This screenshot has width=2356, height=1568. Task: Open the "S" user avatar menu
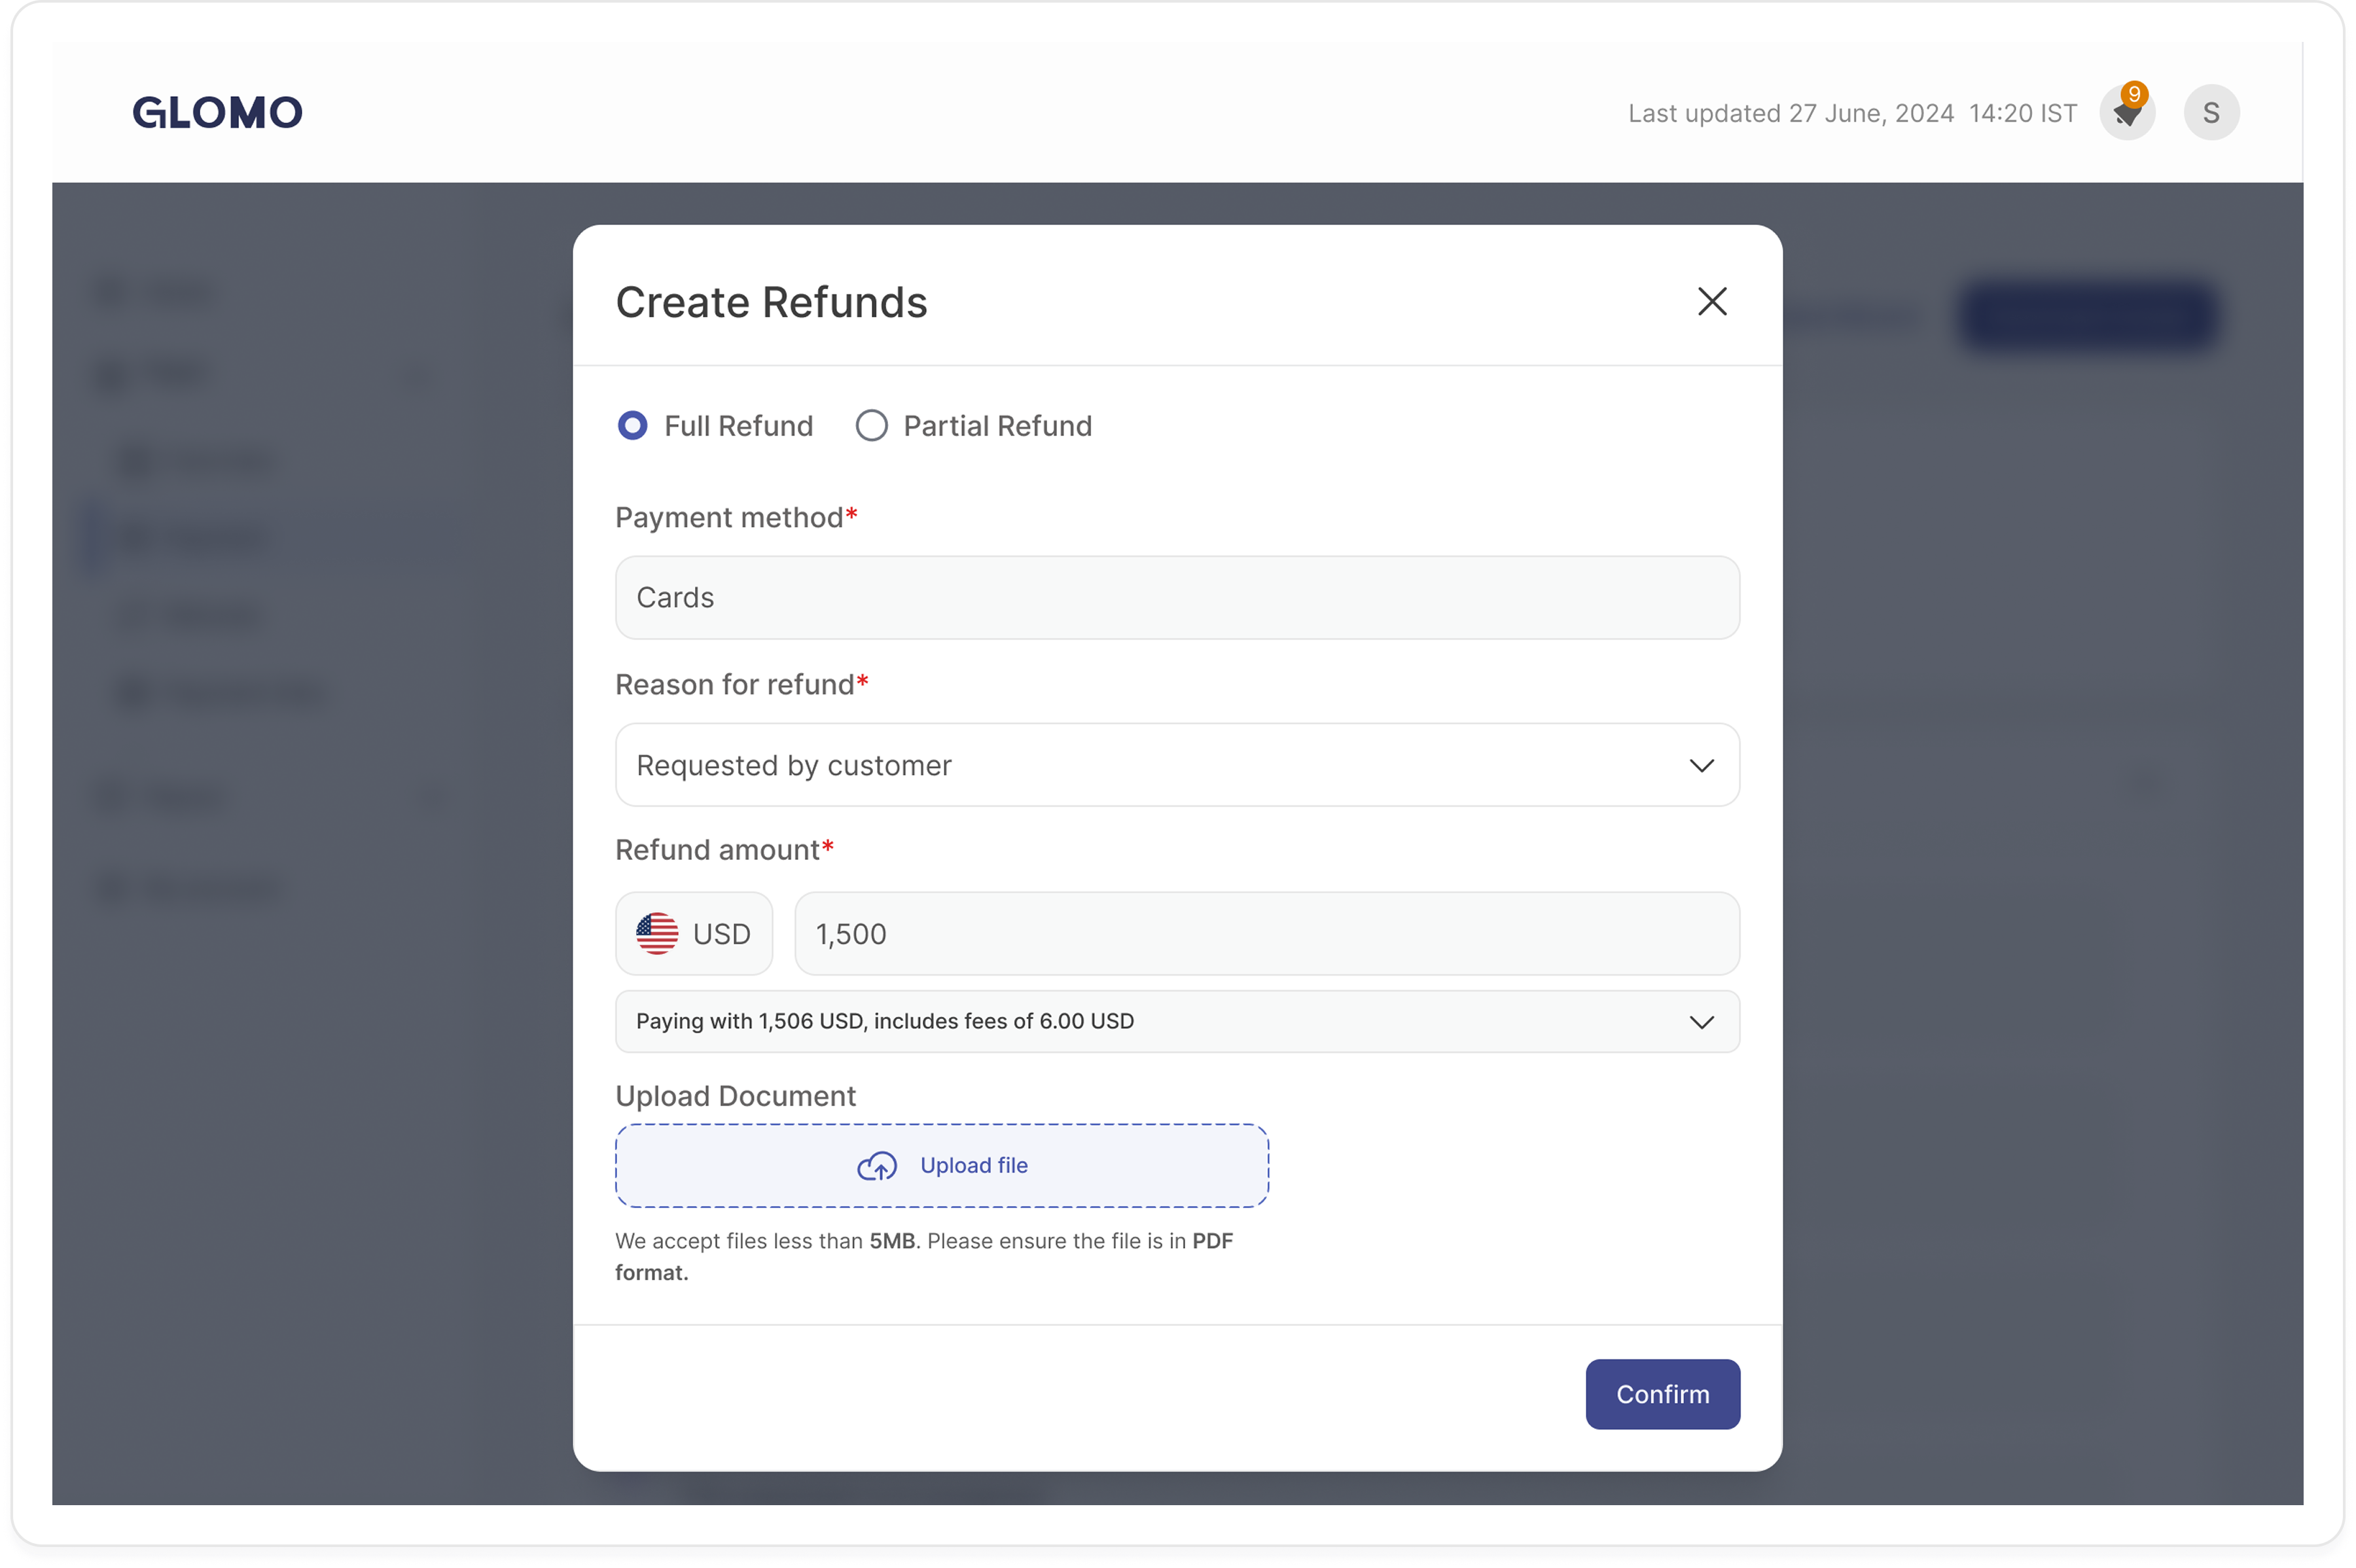2211,111
